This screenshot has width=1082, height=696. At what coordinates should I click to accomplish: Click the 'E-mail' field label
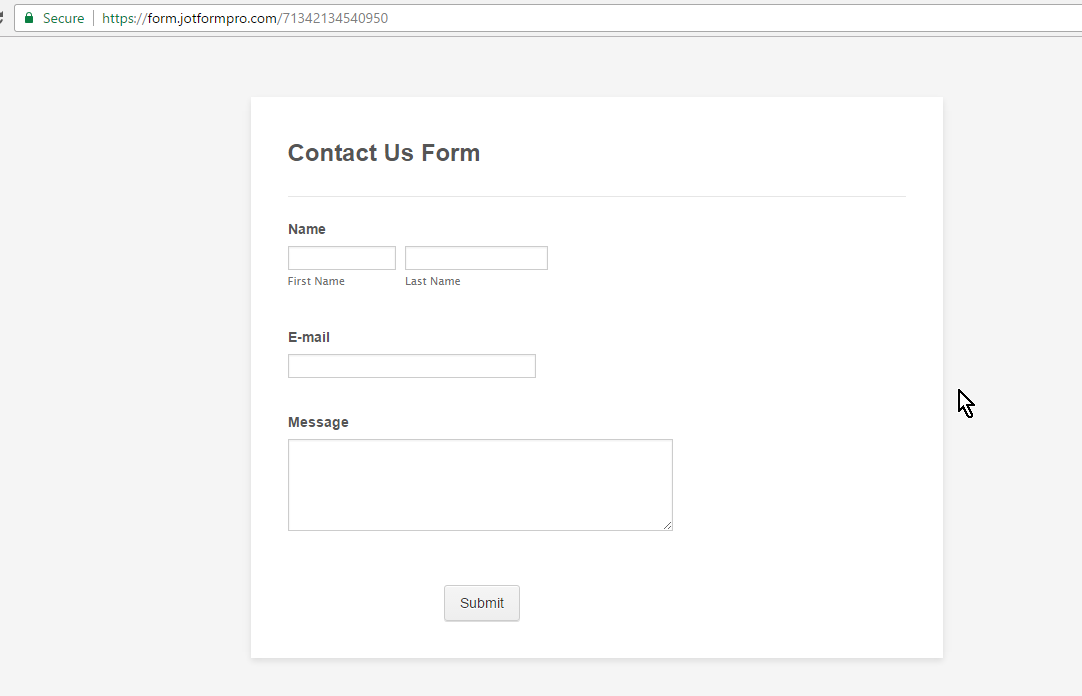(309, 337)
